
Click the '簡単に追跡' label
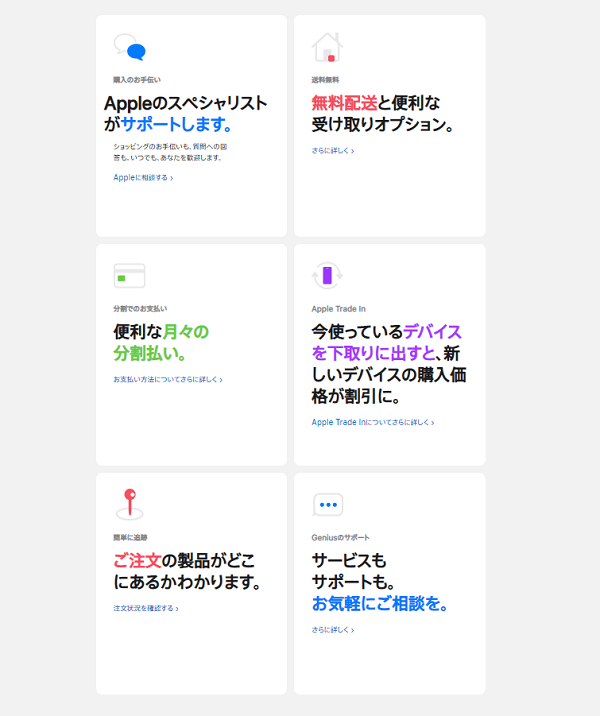130,537
